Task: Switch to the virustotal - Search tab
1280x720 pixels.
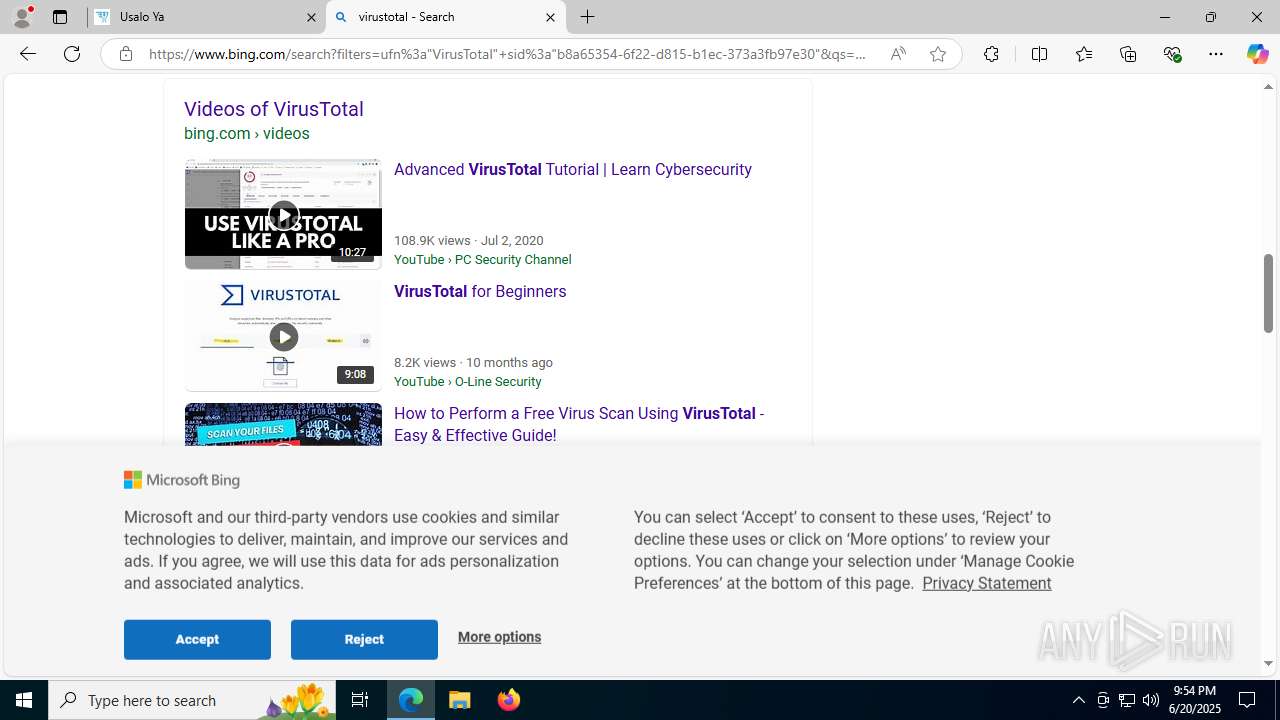Action: [445, 17]
